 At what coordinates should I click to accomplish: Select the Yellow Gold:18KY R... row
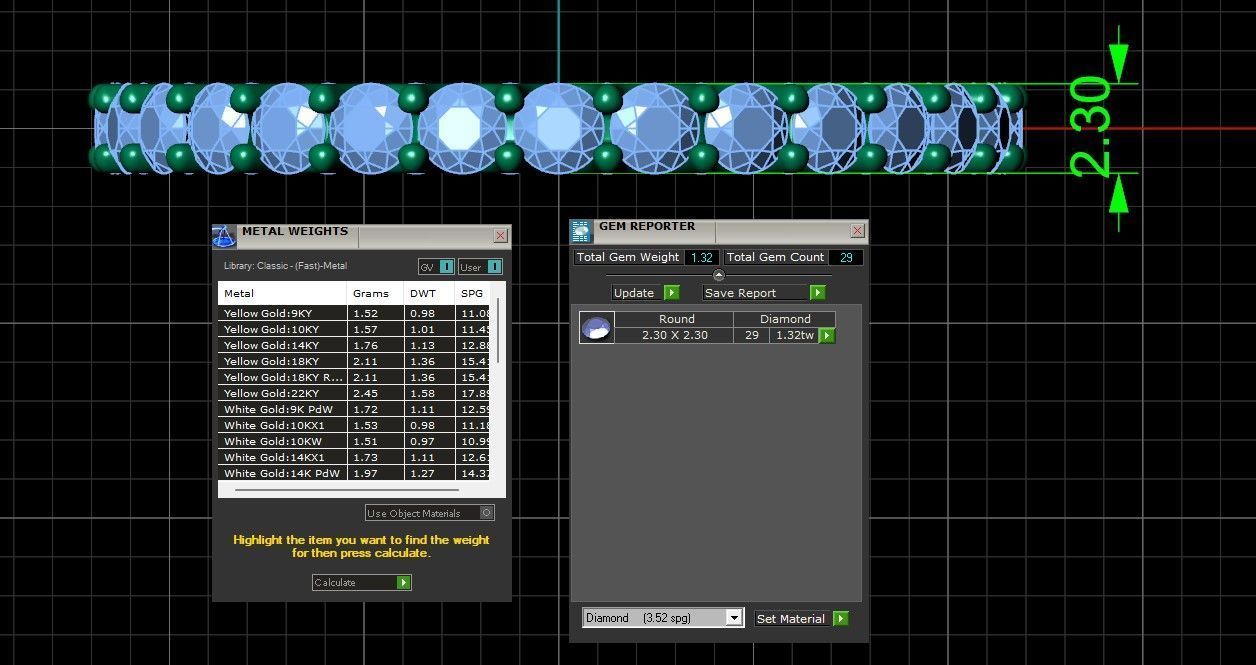354,377
